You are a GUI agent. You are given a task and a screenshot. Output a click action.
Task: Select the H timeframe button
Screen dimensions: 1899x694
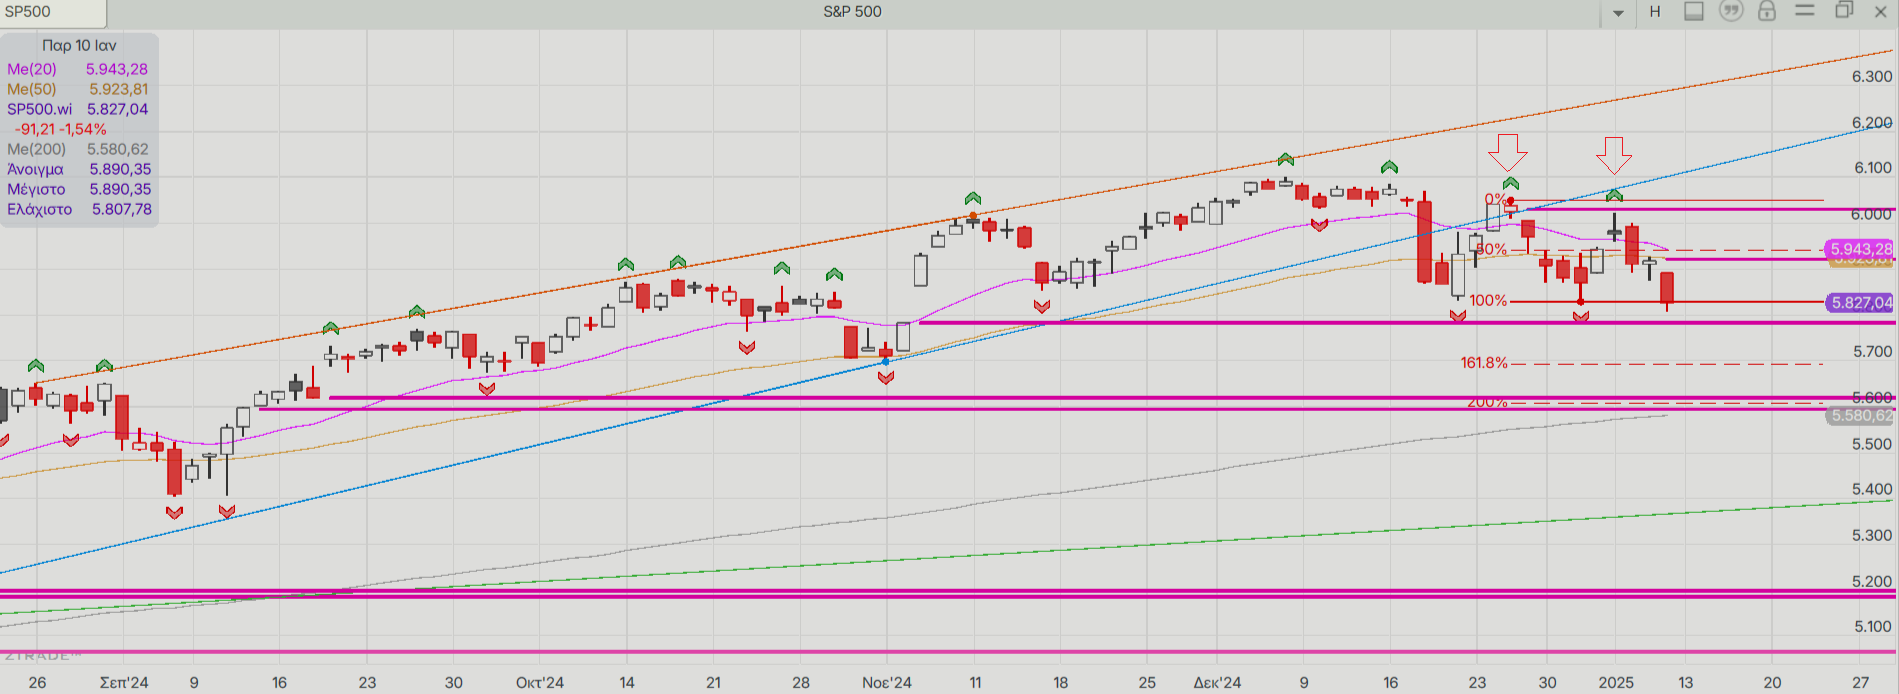[x=1655, y=12]
